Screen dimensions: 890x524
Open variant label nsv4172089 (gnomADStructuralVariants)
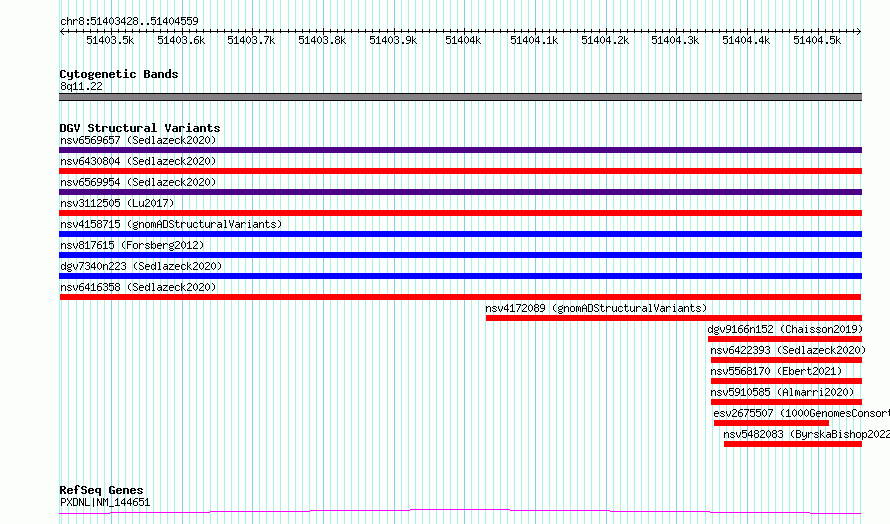pos(596,308)
